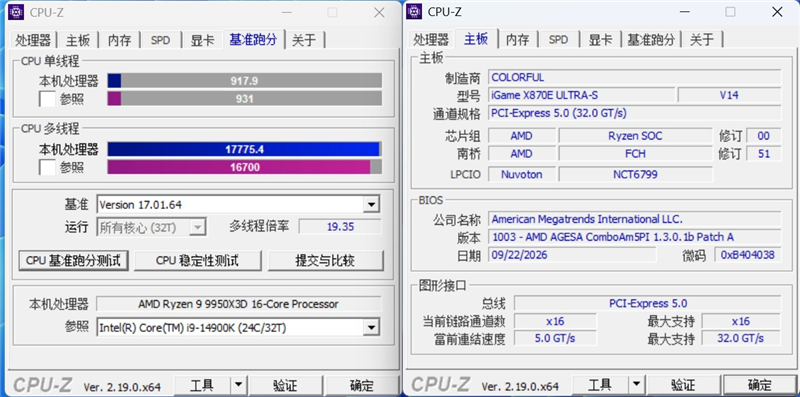This screenshot has width=800, height=397.
Task: Click model revision field V14
Action: pos(729,95)
